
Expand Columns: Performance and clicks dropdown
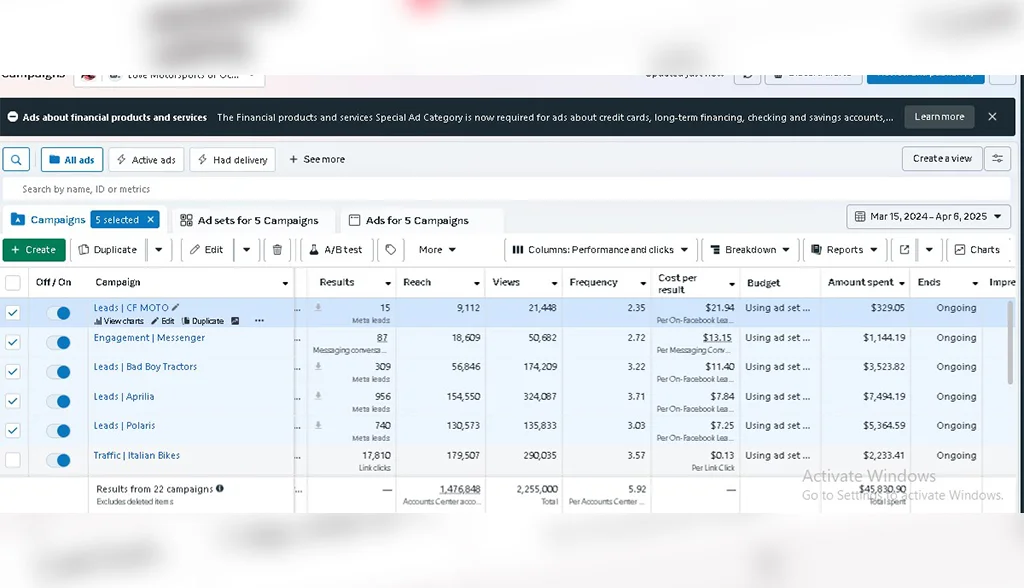[x=600, y=250]
